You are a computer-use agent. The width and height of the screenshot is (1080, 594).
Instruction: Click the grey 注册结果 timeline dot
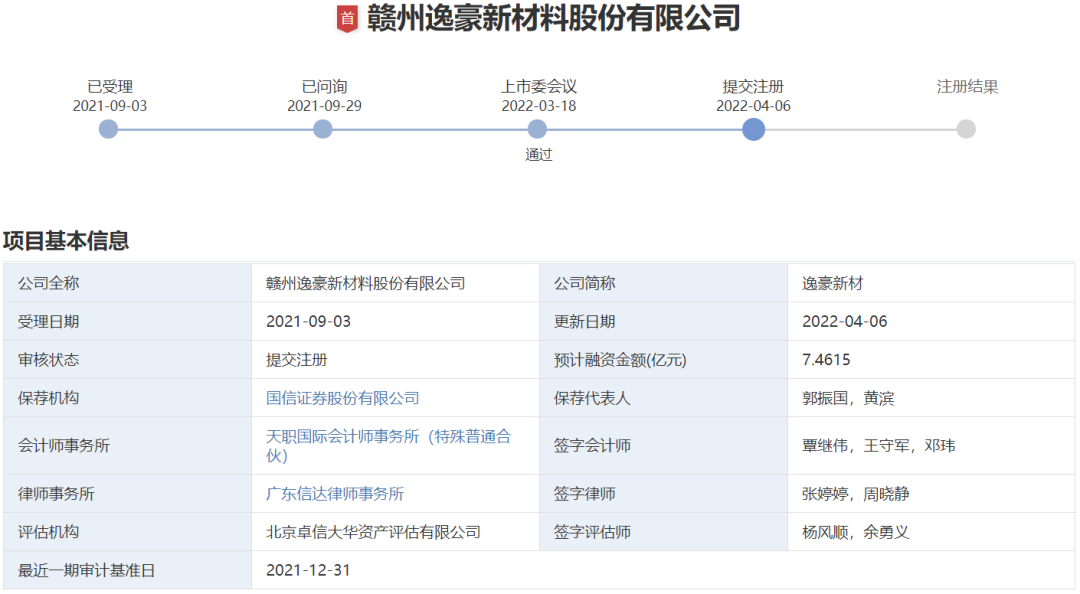[966, 129]
